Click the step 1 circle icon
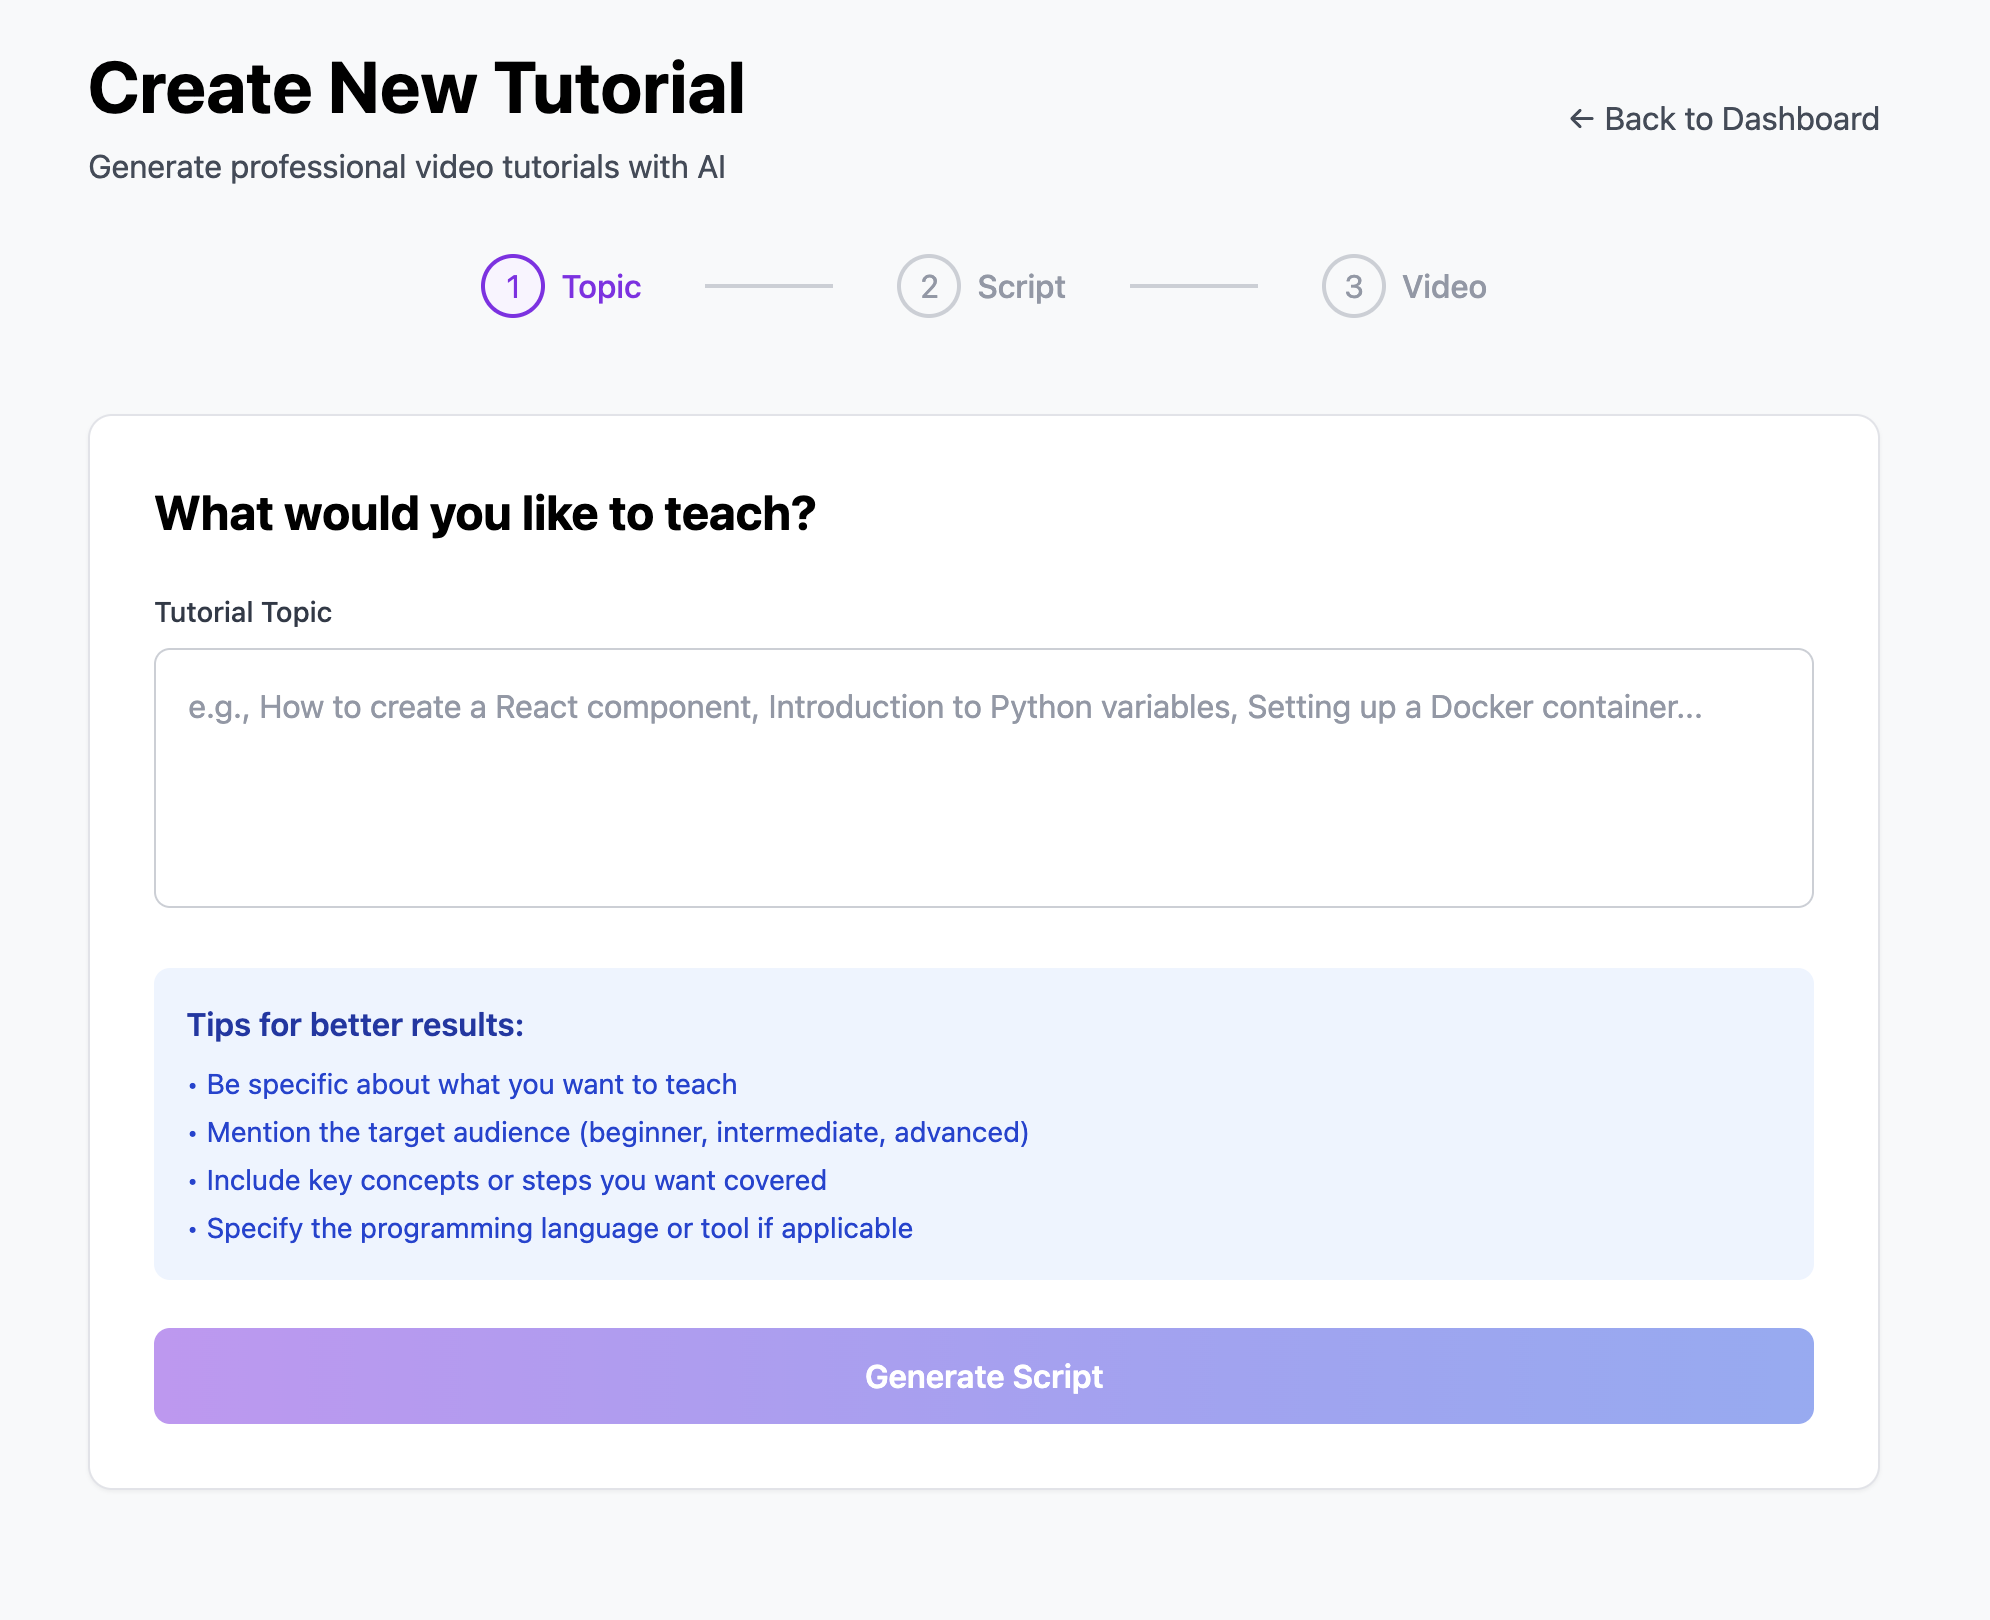The height and width of the screenshot is (1620, 1990). (x=513, y=287)
